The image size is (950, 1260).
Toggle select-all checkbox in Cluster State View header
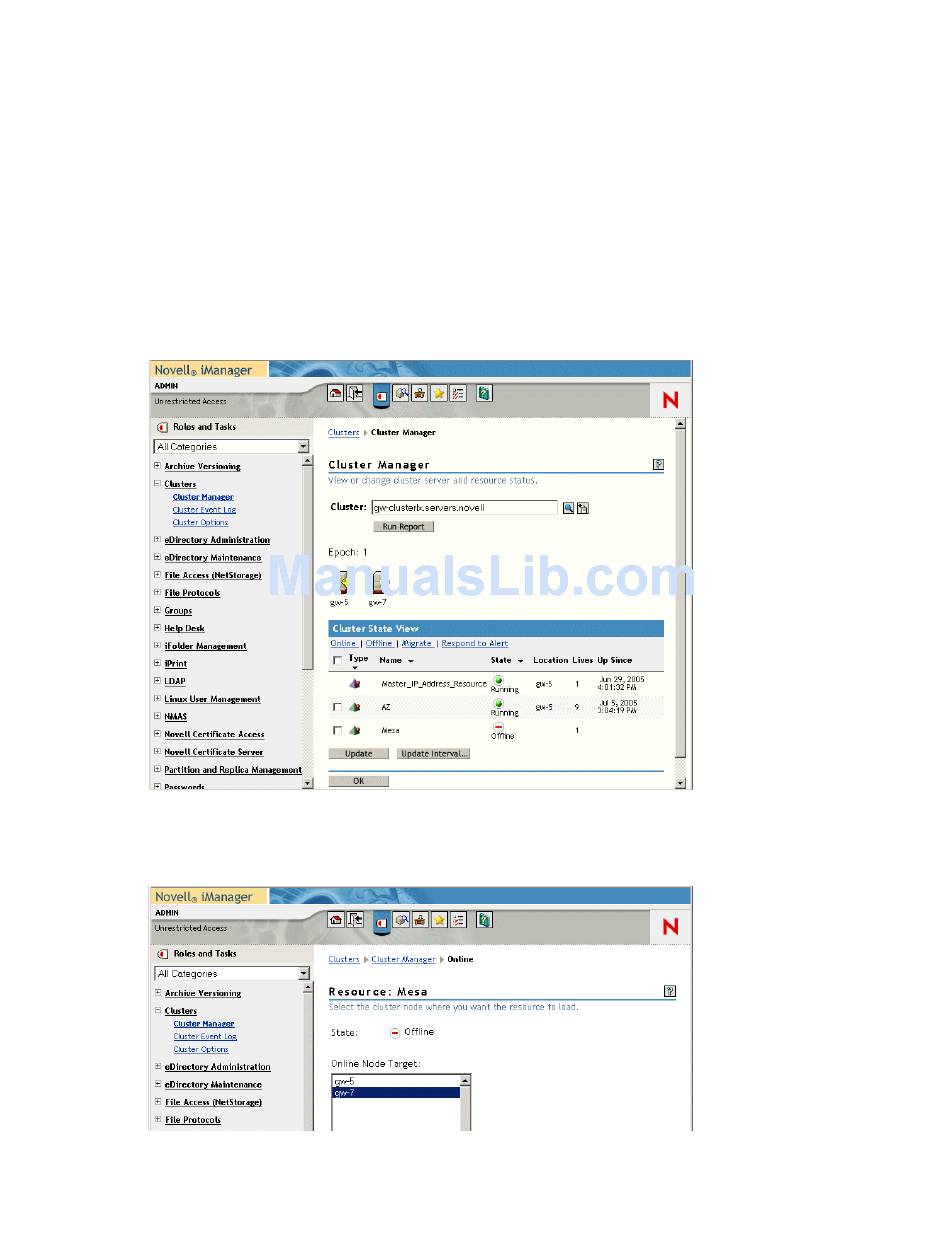337,661
